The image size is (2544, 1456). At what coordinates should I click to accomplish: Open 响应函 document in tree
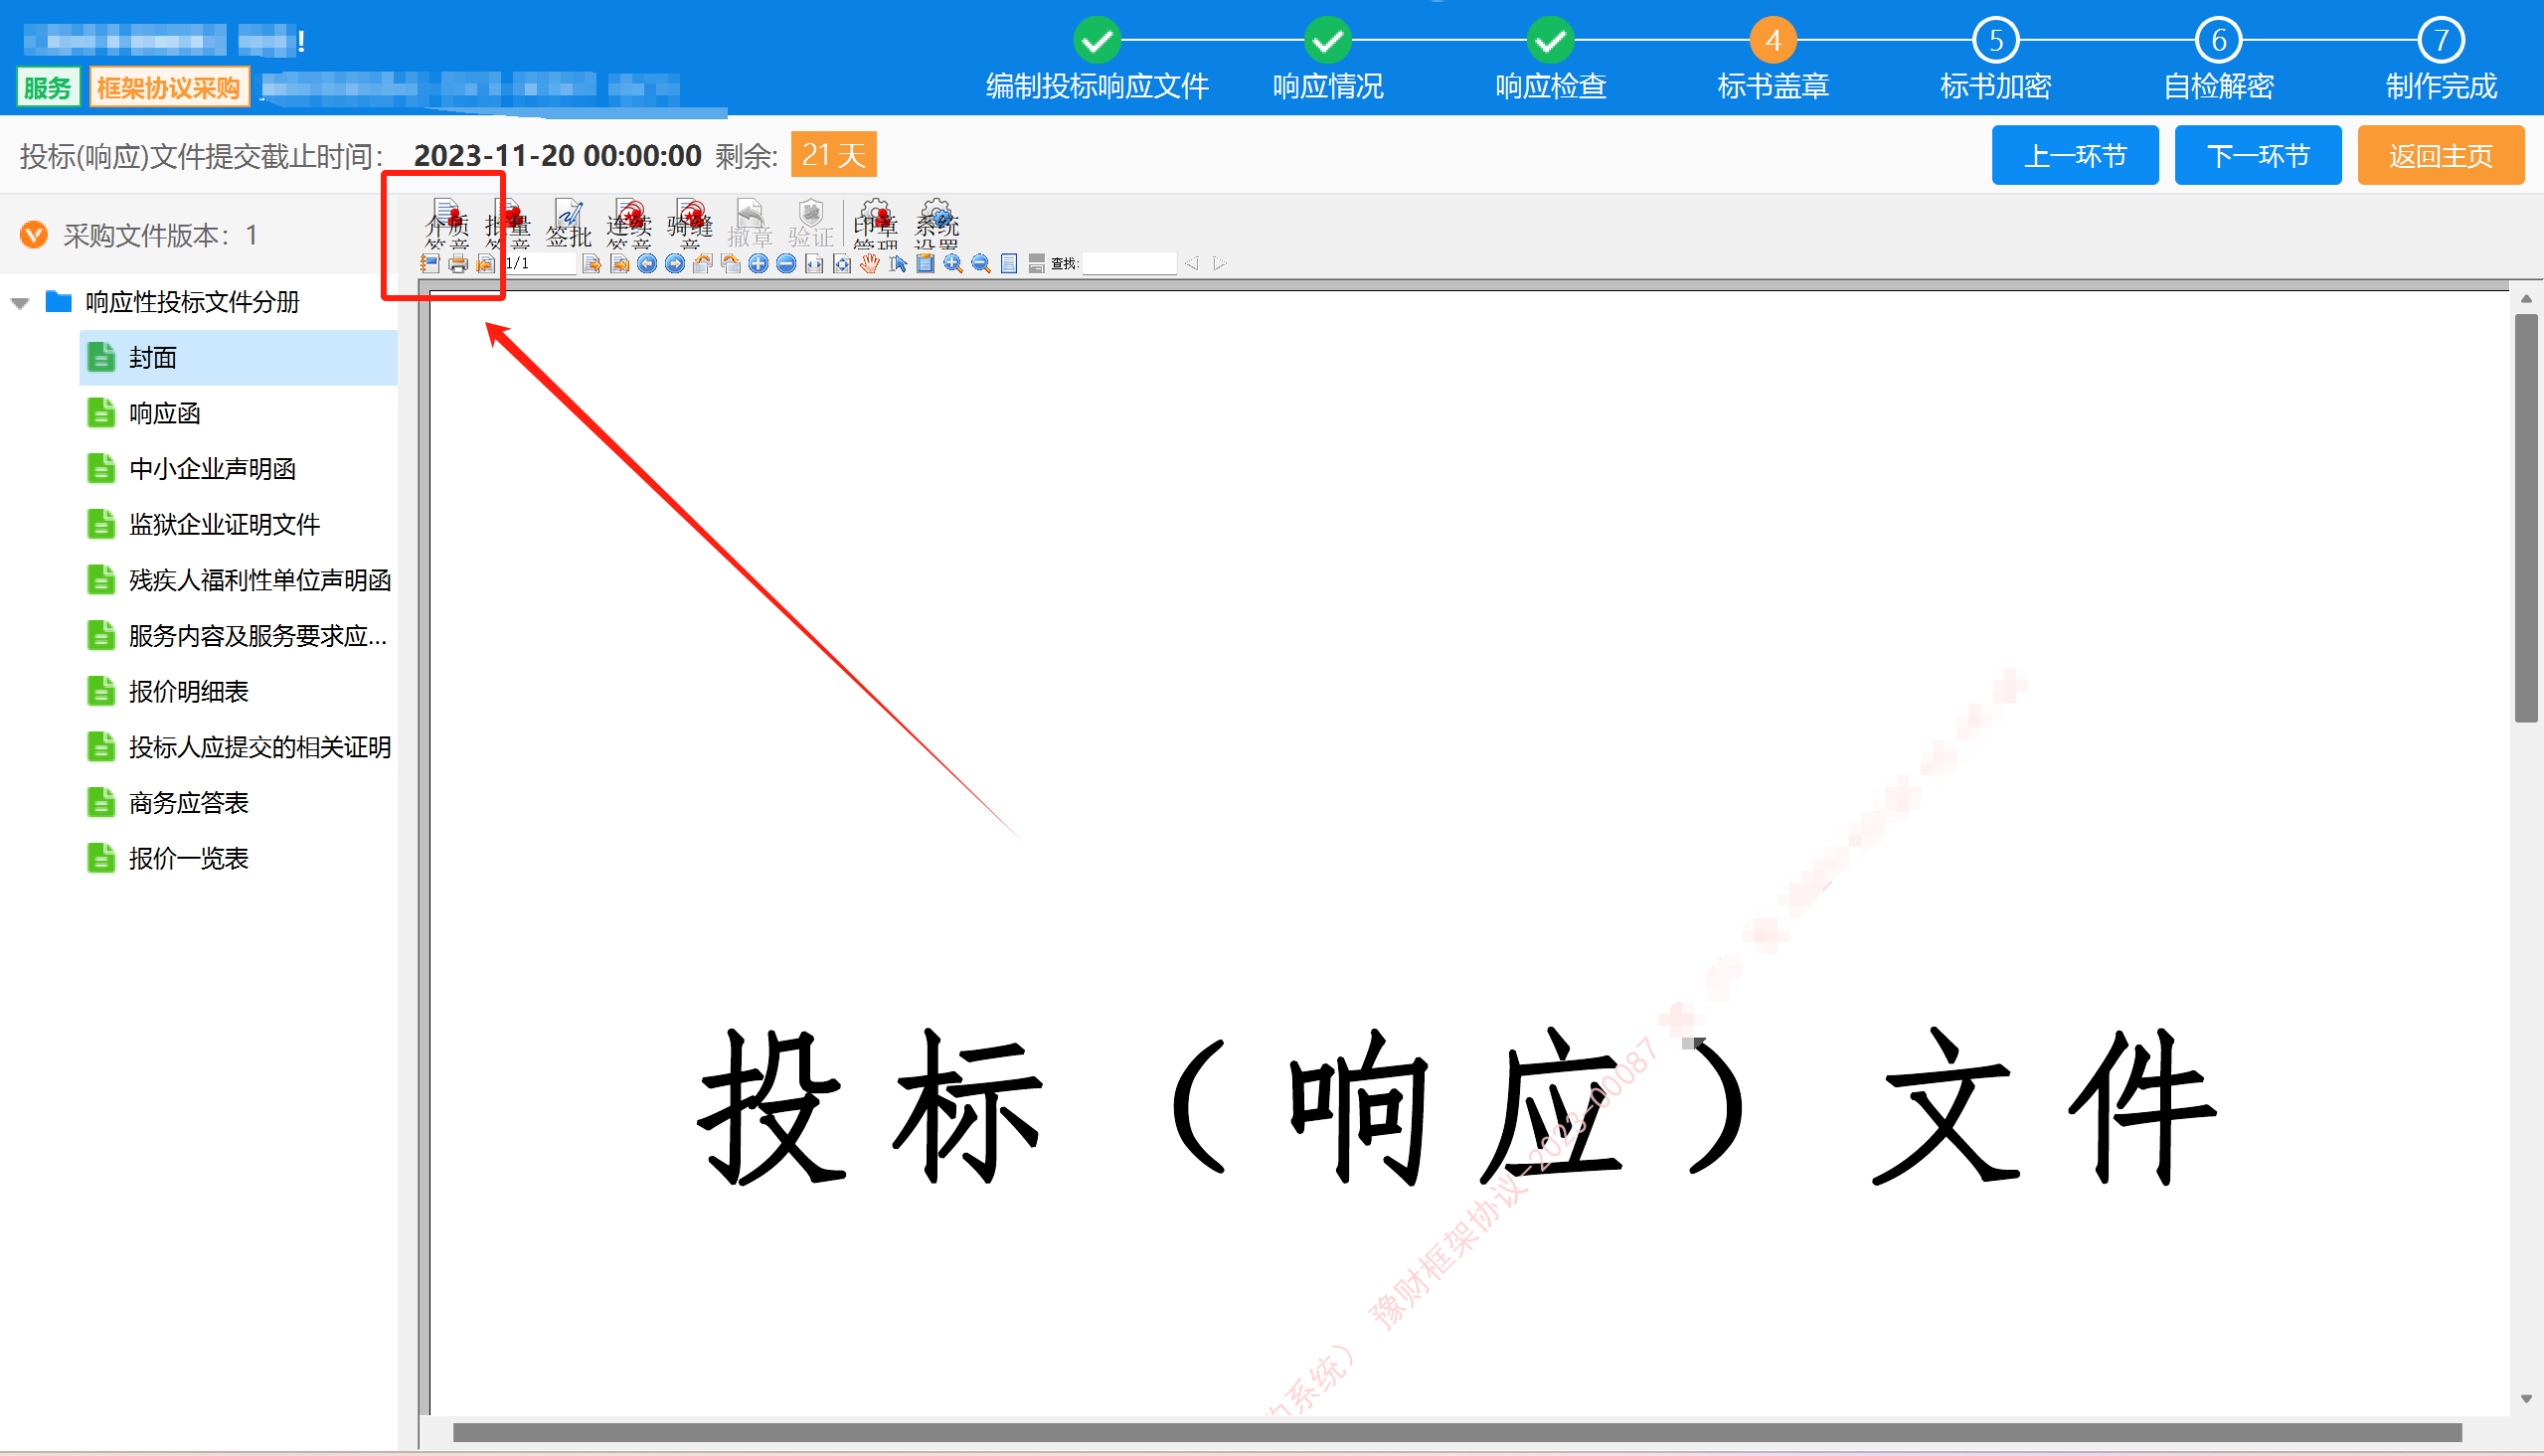tap(165, 413)
